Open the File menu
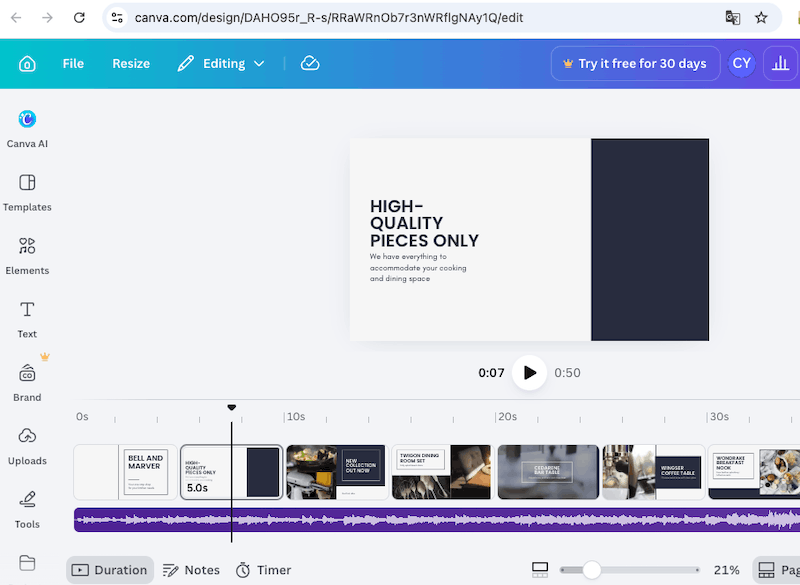The image size is (800, 585). [x=73, y=64]
